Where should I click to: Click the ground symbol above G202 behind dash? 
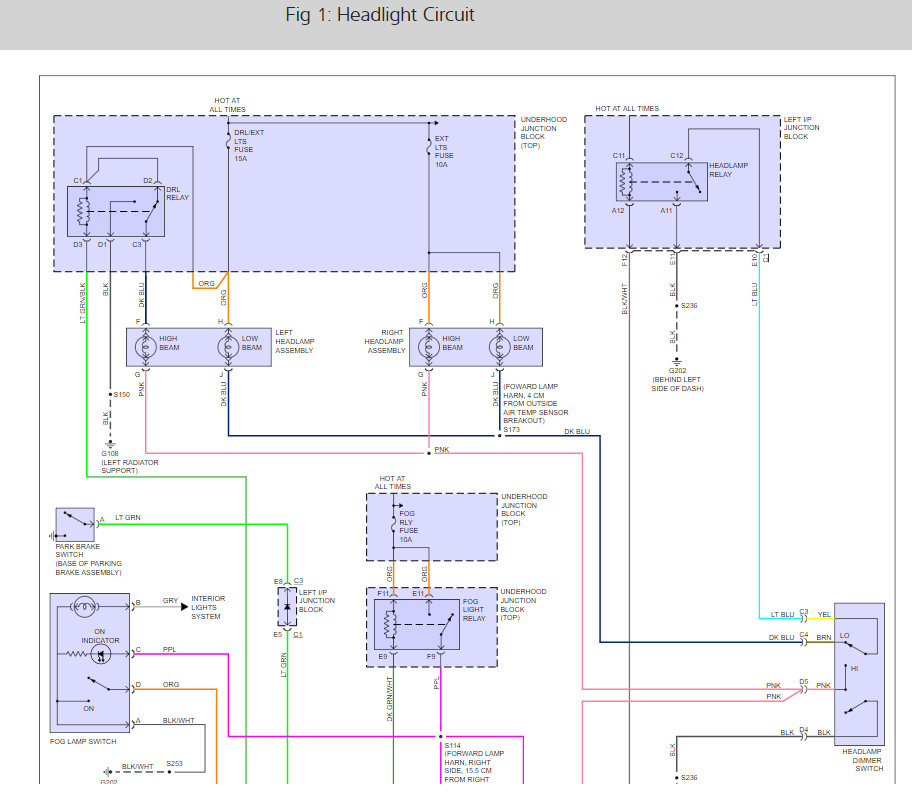coord(676,362)
